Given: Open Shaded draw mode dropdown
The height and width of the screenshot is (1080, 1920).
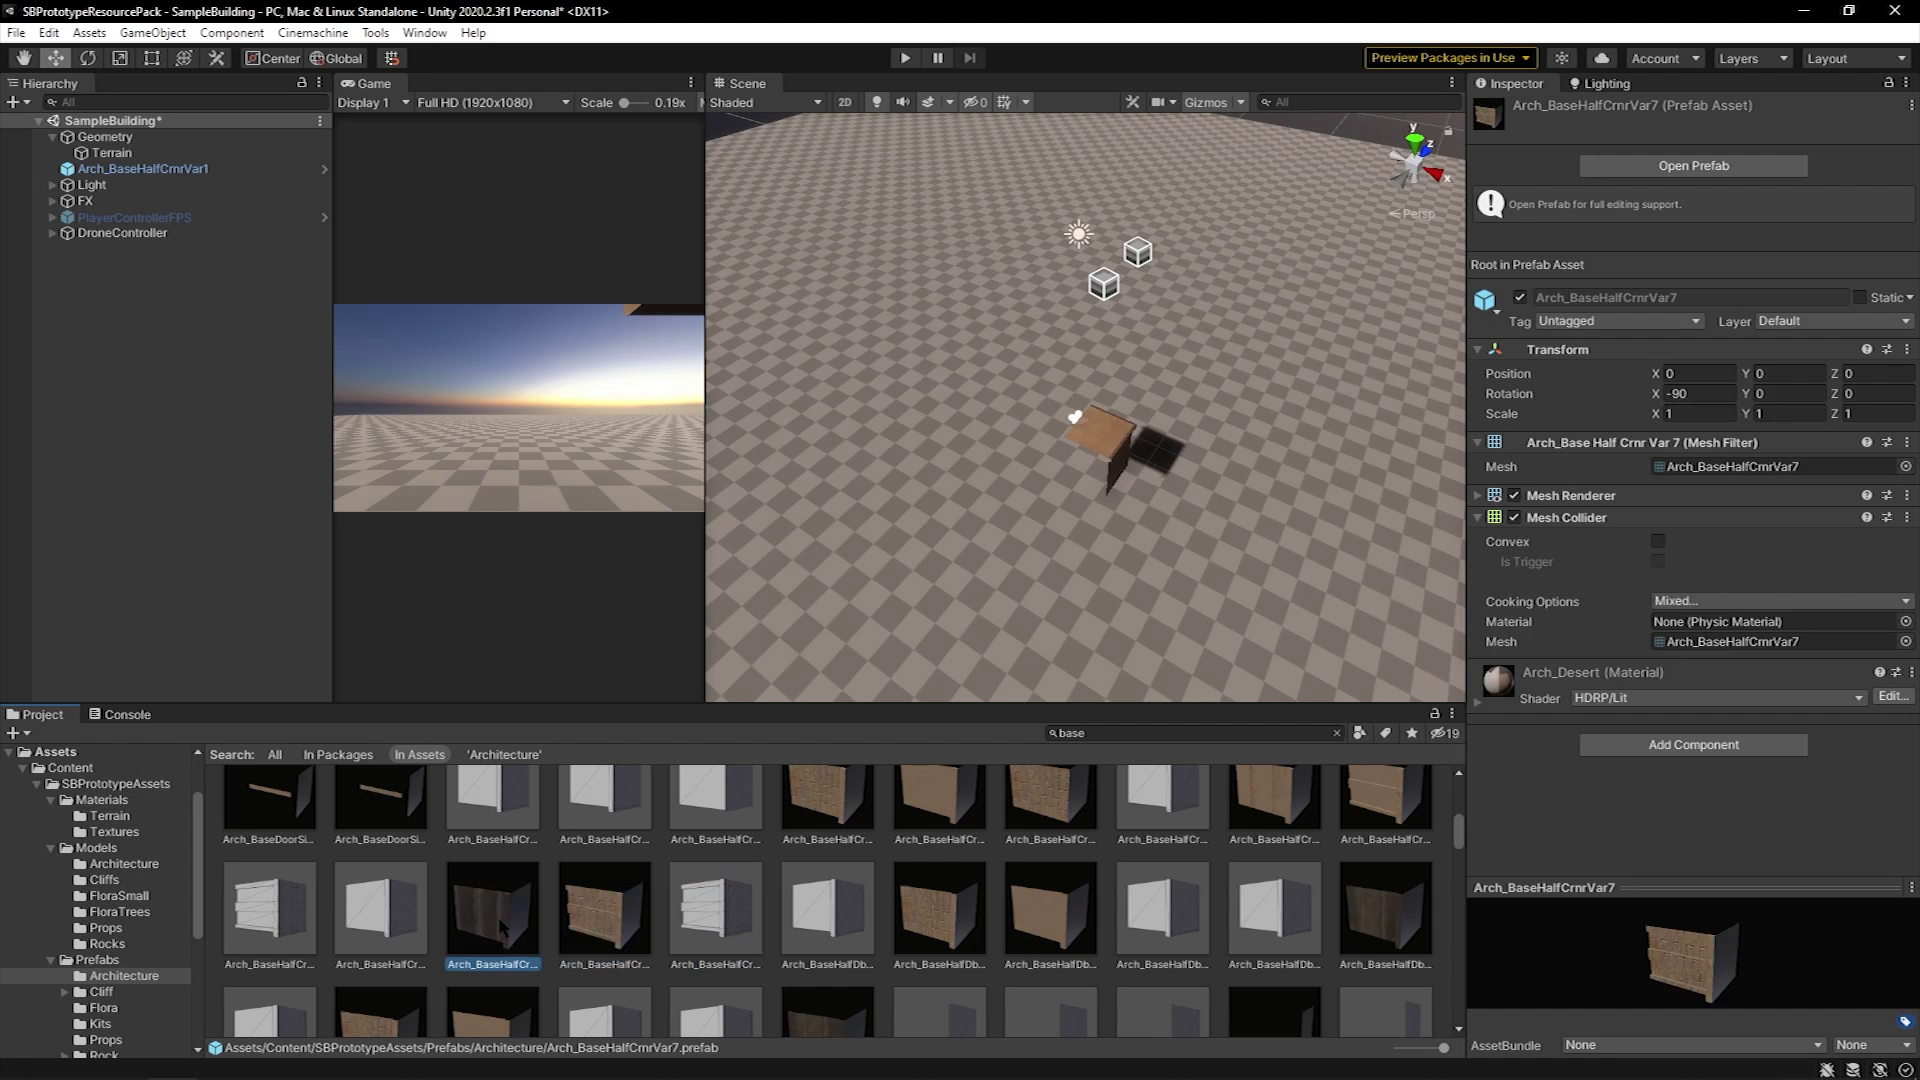Looking at the screenshot, I should 766,102.
